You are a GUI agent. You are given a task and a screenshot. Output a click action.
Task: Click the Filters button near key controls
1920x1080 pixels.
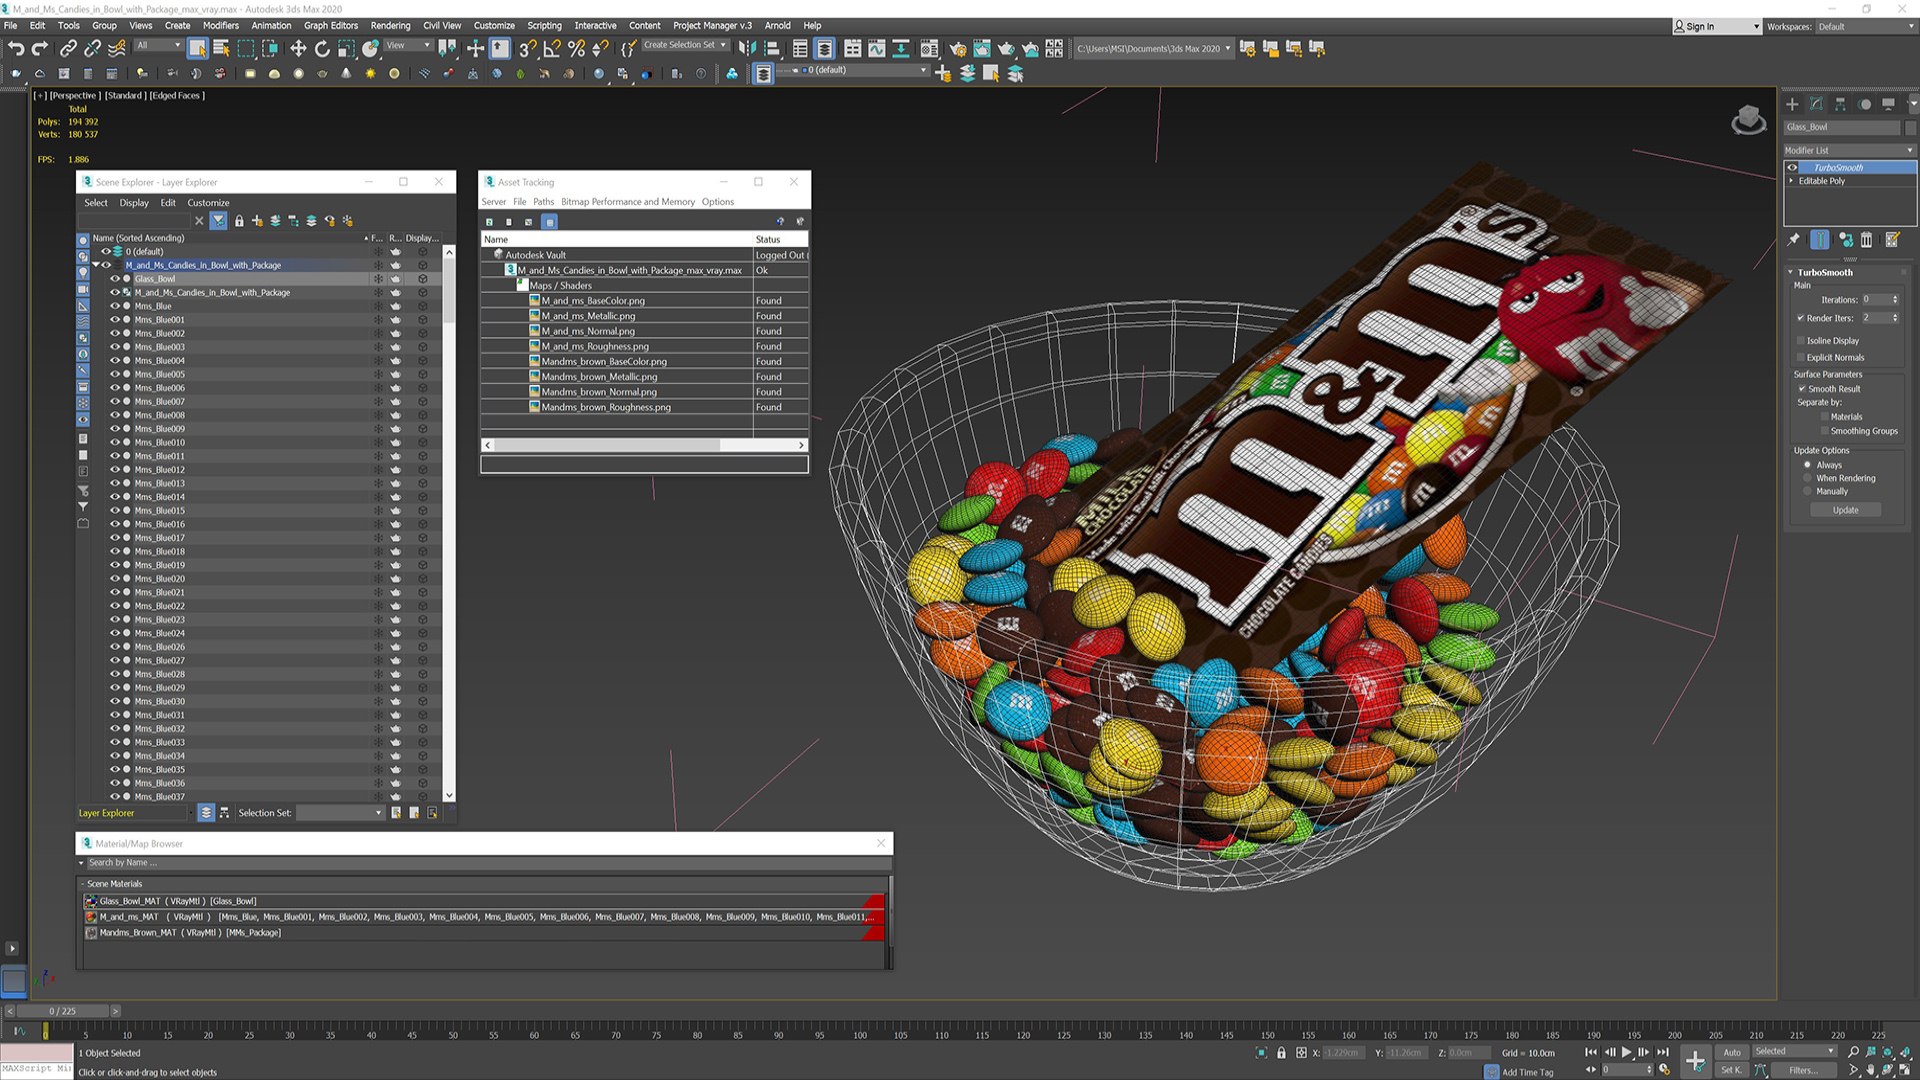[x=1803, y=1070]
